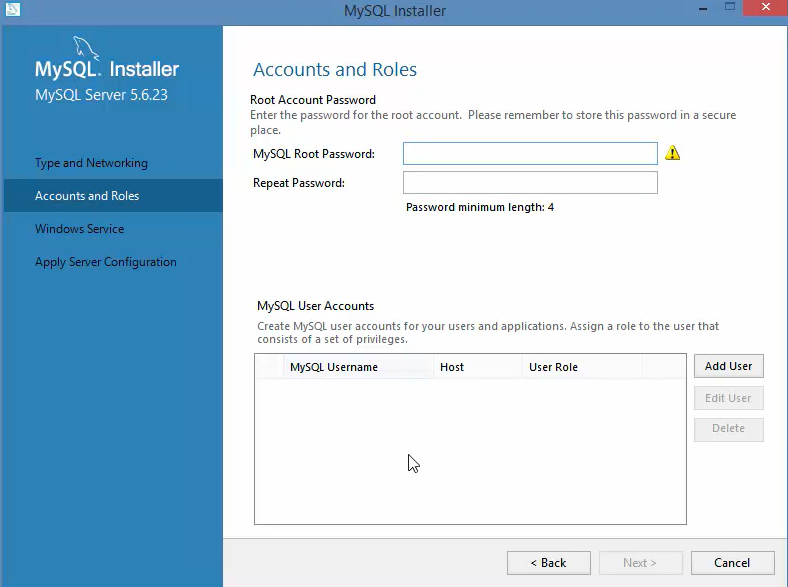This screenshot has width=788, height=587.
Task: Jump to Apply Server Configuration step
Action: (106, 262)
